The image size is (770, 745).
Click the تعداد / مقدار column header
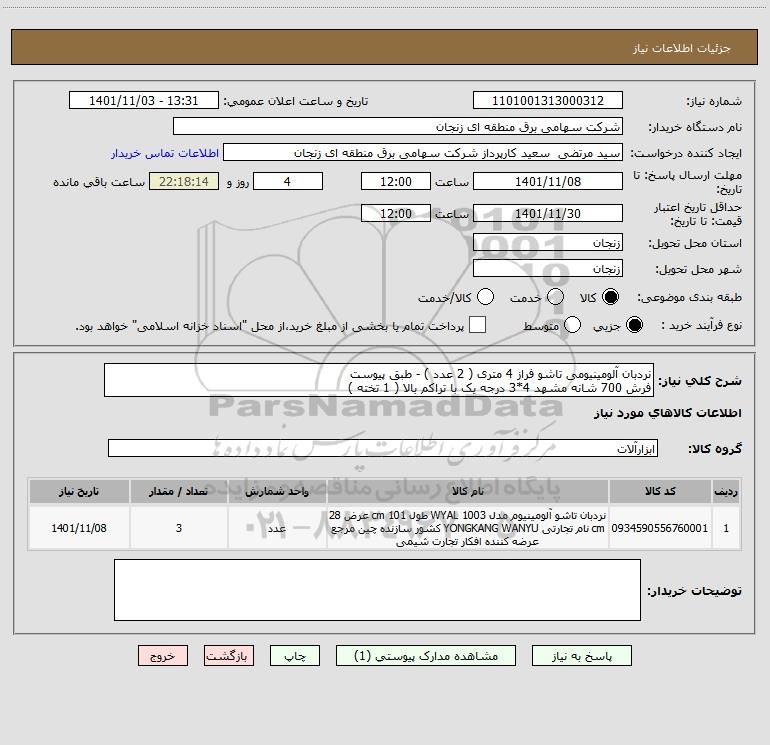click(178, 491)
